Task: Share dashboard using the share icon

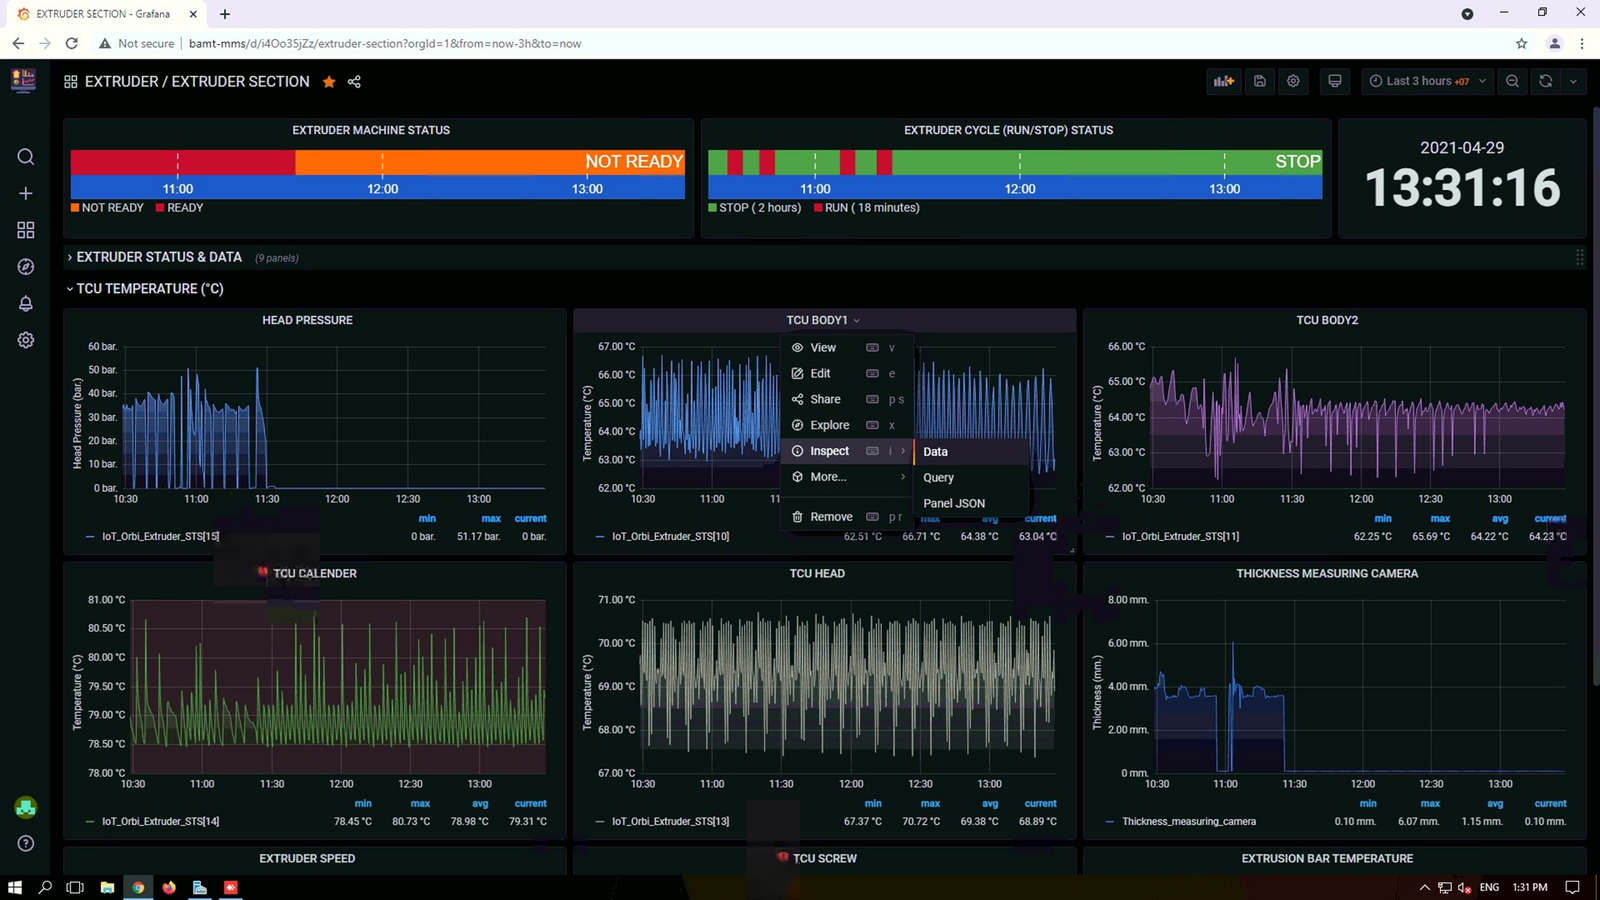Action: coord(354,82)
